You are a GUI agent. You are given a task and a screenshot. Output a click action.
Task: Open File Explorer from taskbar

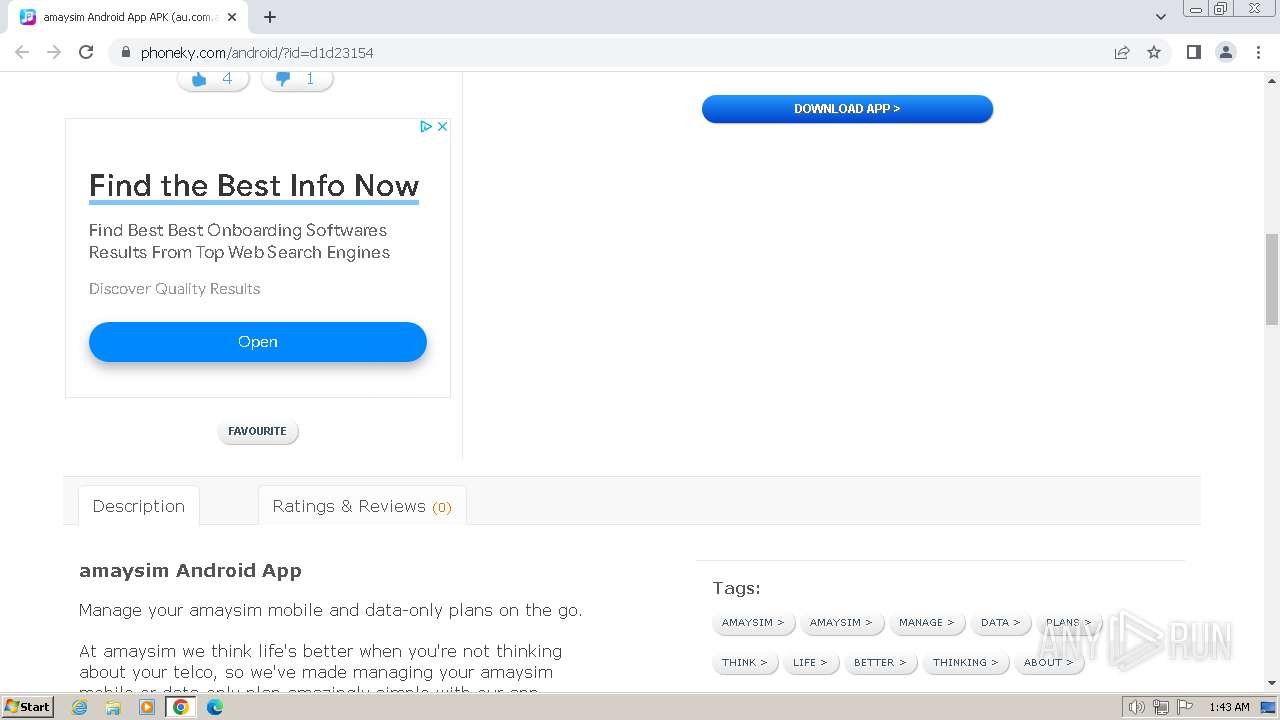(113, 707)
